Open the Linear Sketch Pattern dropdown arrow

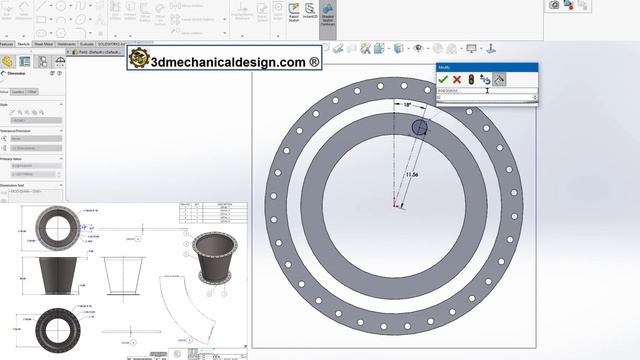(x=224, y=19)
